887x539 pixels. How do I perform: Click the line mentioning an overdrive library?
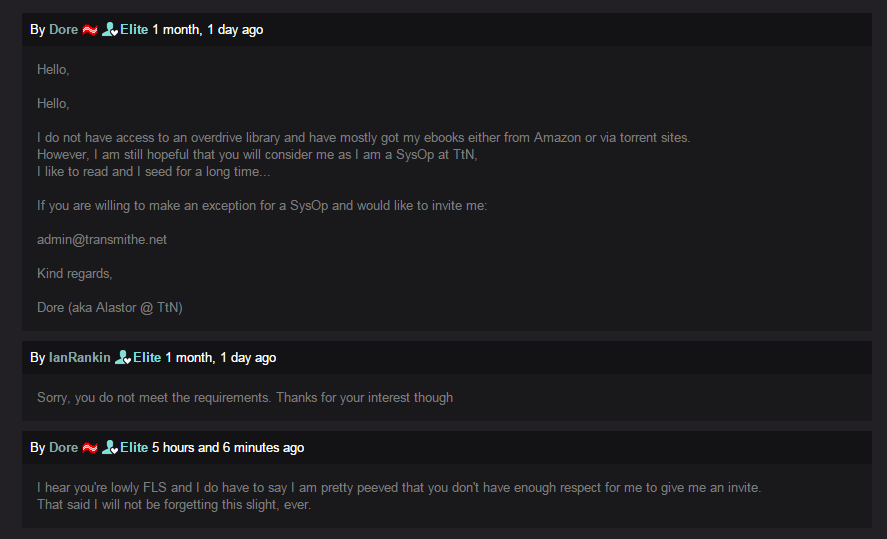(363, 138)
